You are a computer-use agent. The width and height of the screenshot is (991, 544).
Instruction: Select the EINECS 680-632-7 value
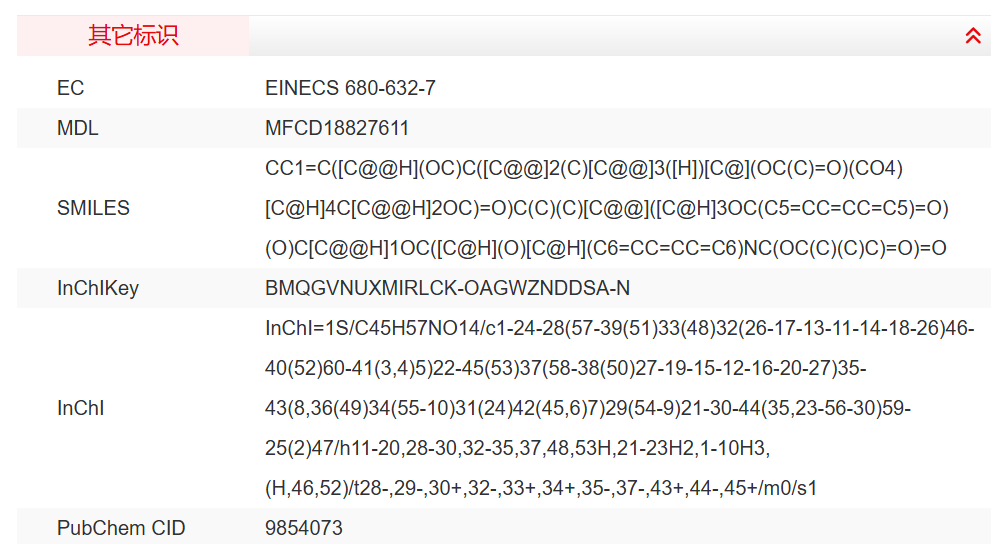point(350,88)
